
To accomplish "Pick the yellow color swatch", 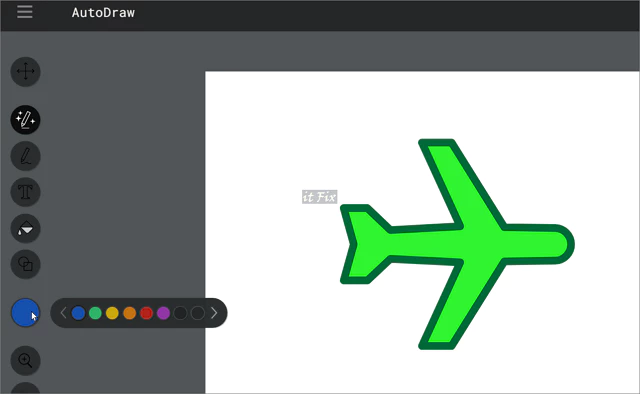I will 112,313.
